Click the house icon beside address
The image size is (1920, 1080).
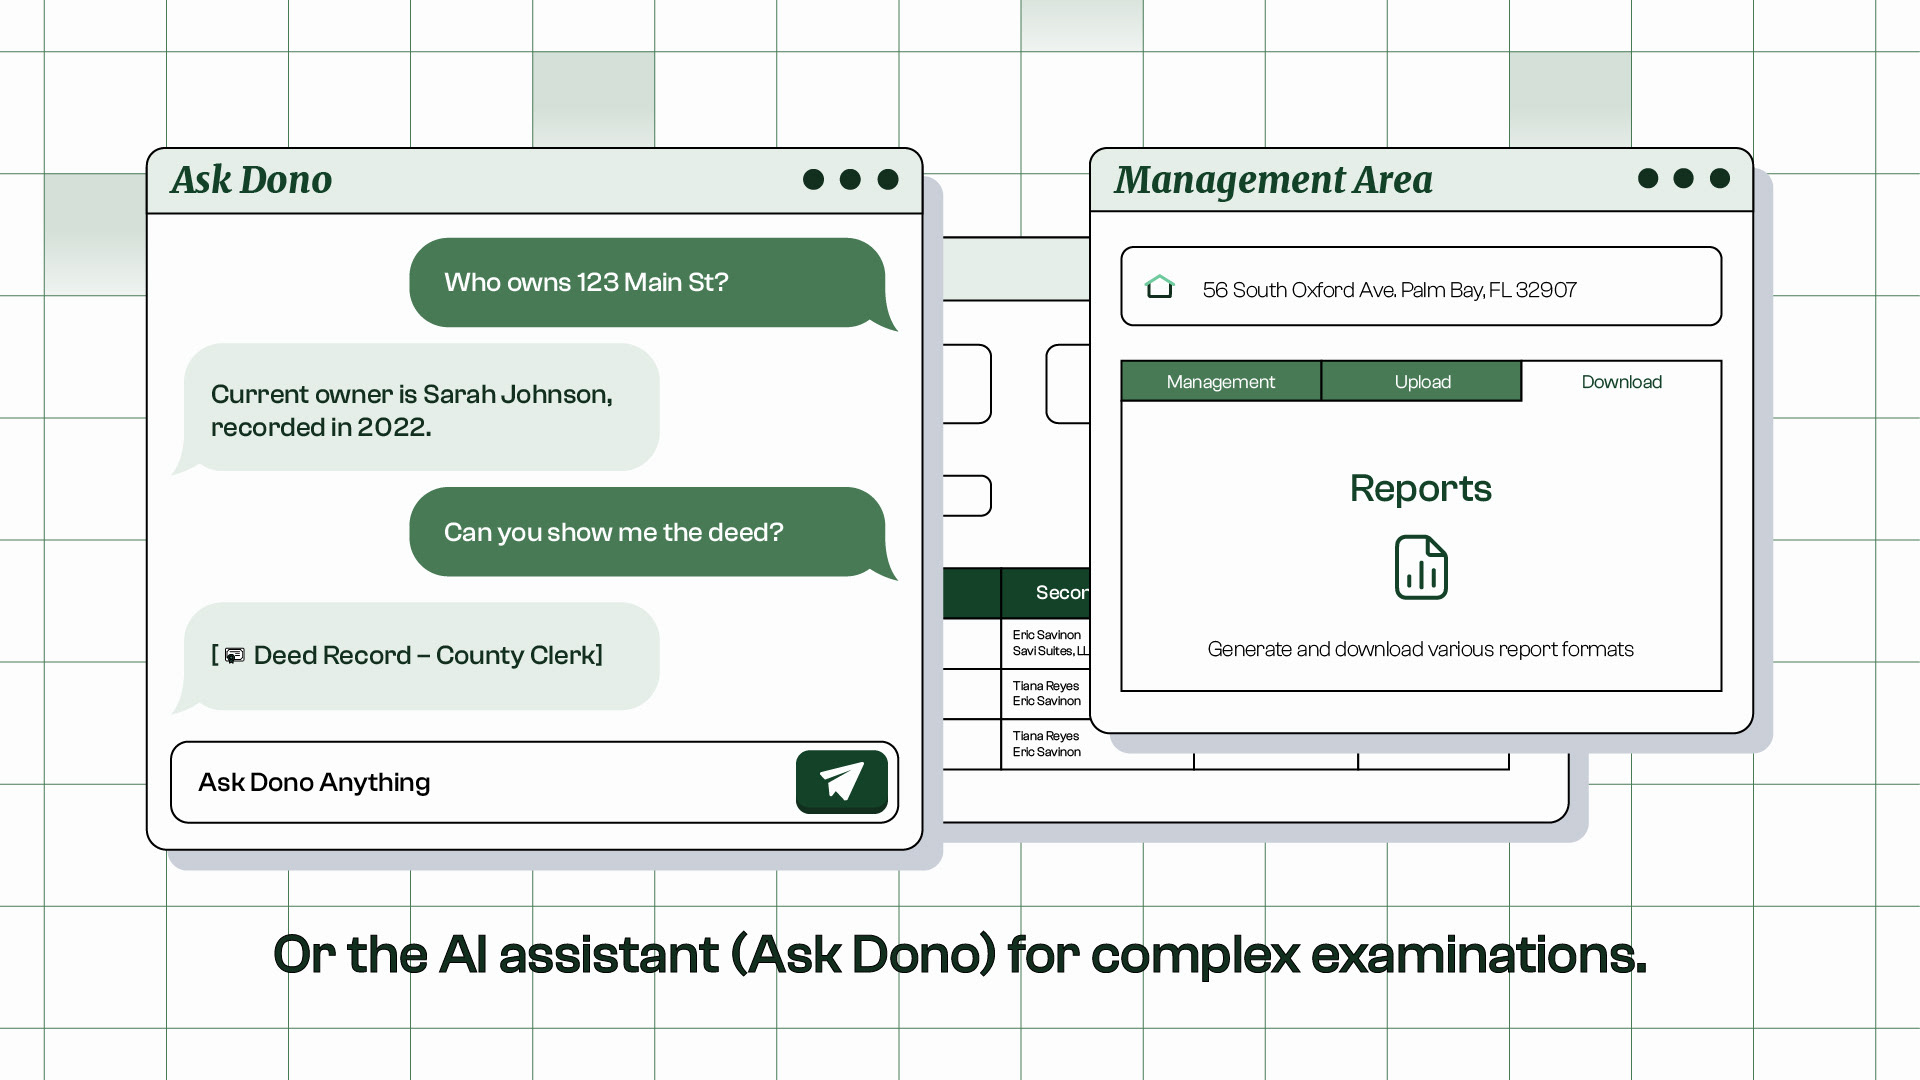click(x=1159, y=287)
